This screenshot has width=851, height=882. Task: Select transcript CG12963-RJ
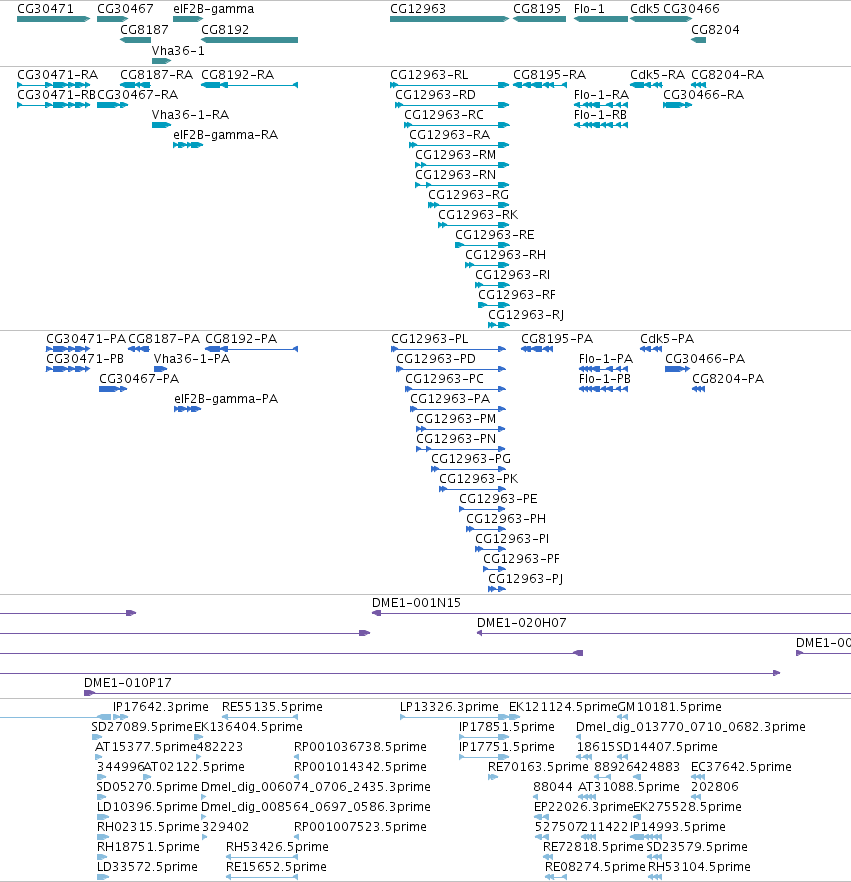[x=498, y=325]
